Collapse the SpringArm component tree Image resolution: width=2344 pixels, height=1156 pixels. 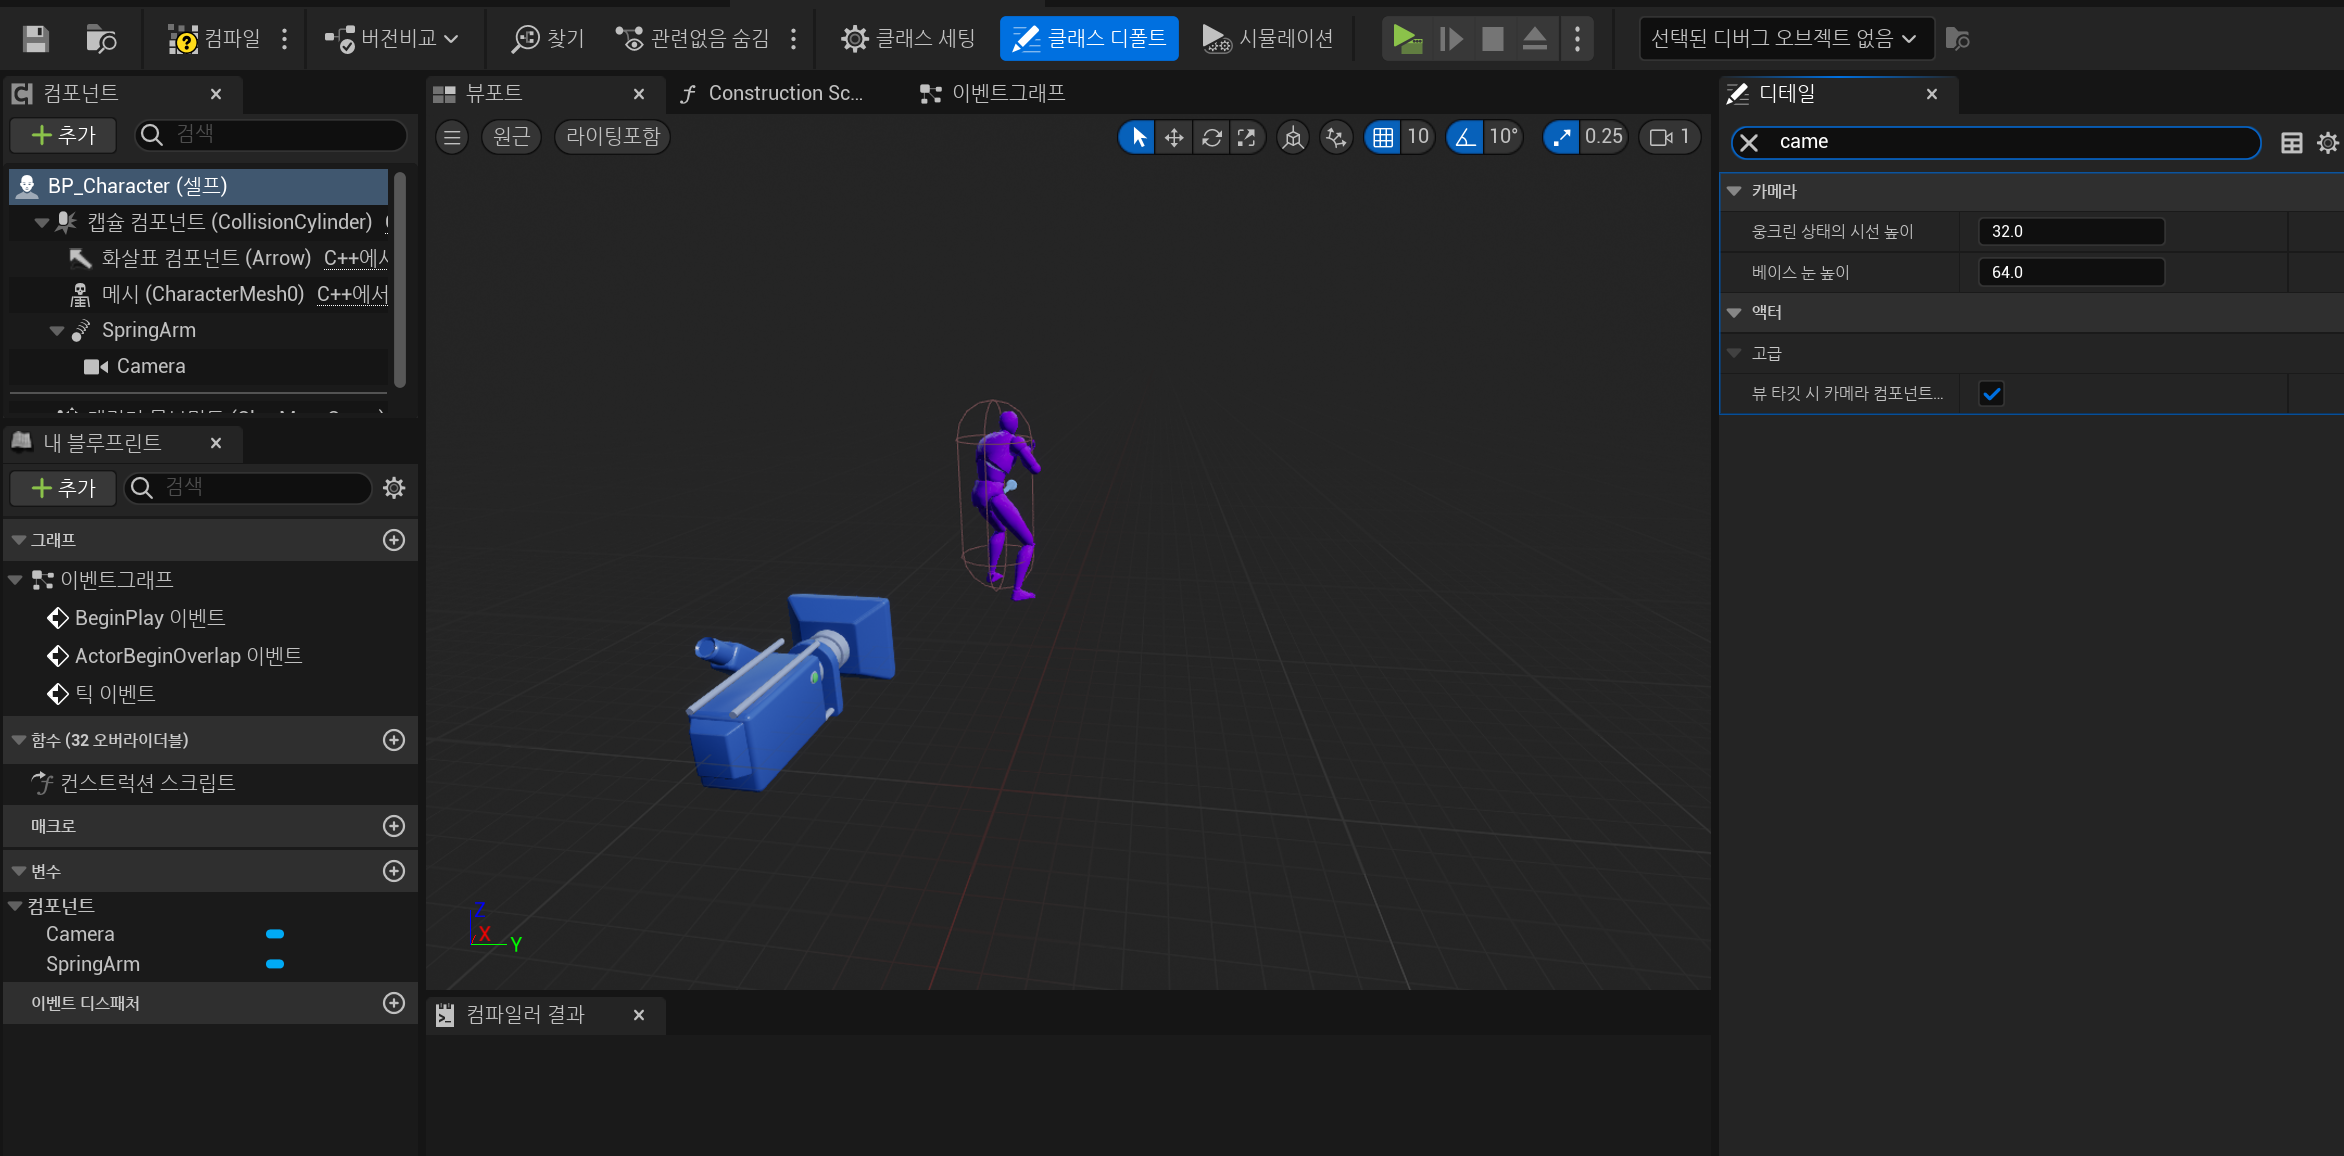(x=57, y=331)
